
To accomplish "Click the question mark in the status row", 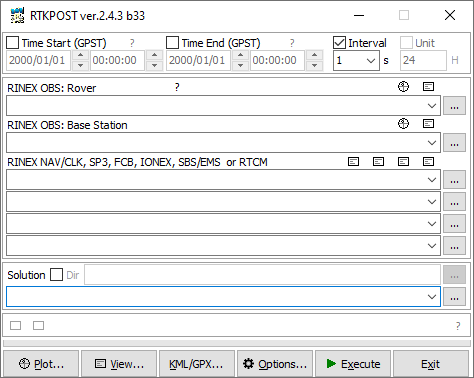I will coord(458,326).
